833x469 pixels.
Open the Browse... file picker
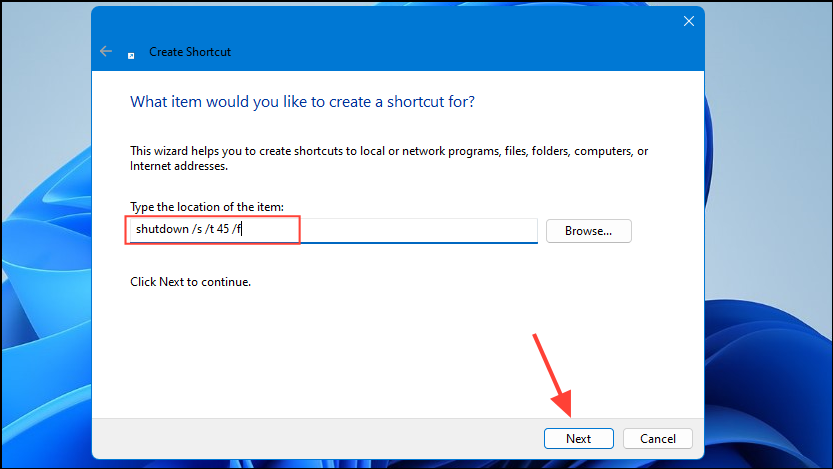pyautogui.click(x=588, y=231)
